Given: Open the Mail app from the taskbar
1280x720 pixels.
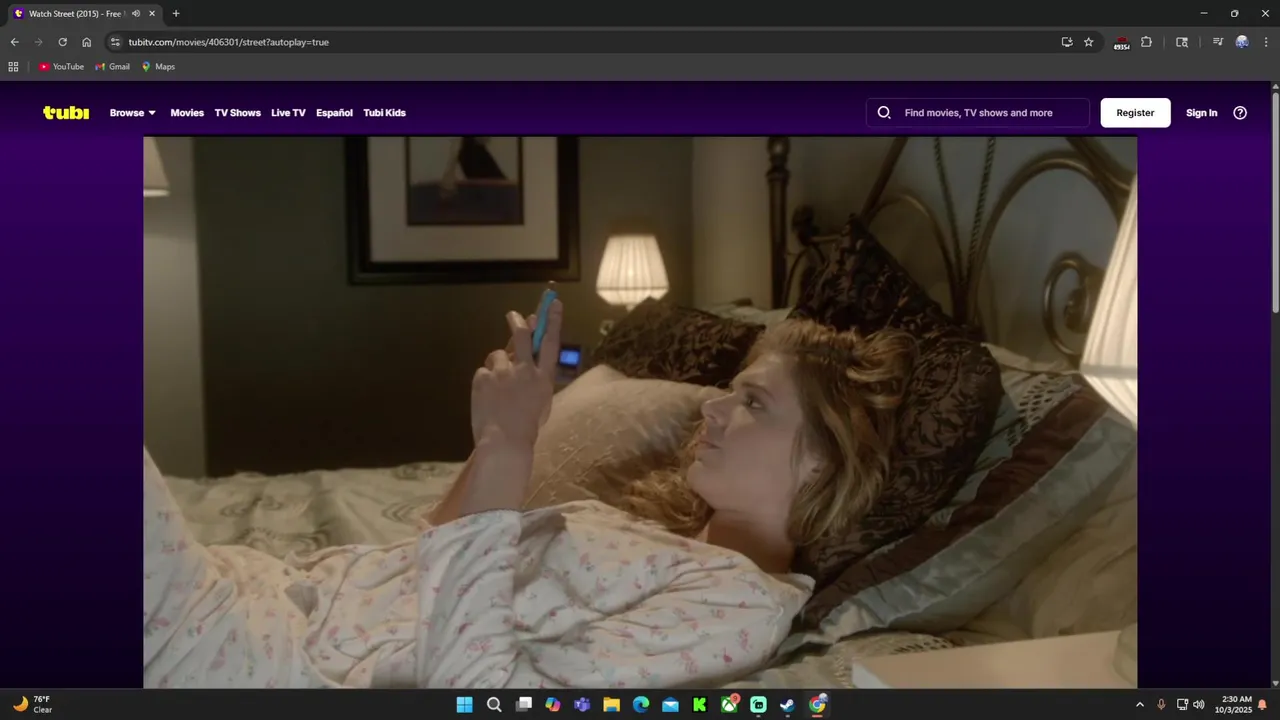Looking at the screenshot, I should (670, 705).
